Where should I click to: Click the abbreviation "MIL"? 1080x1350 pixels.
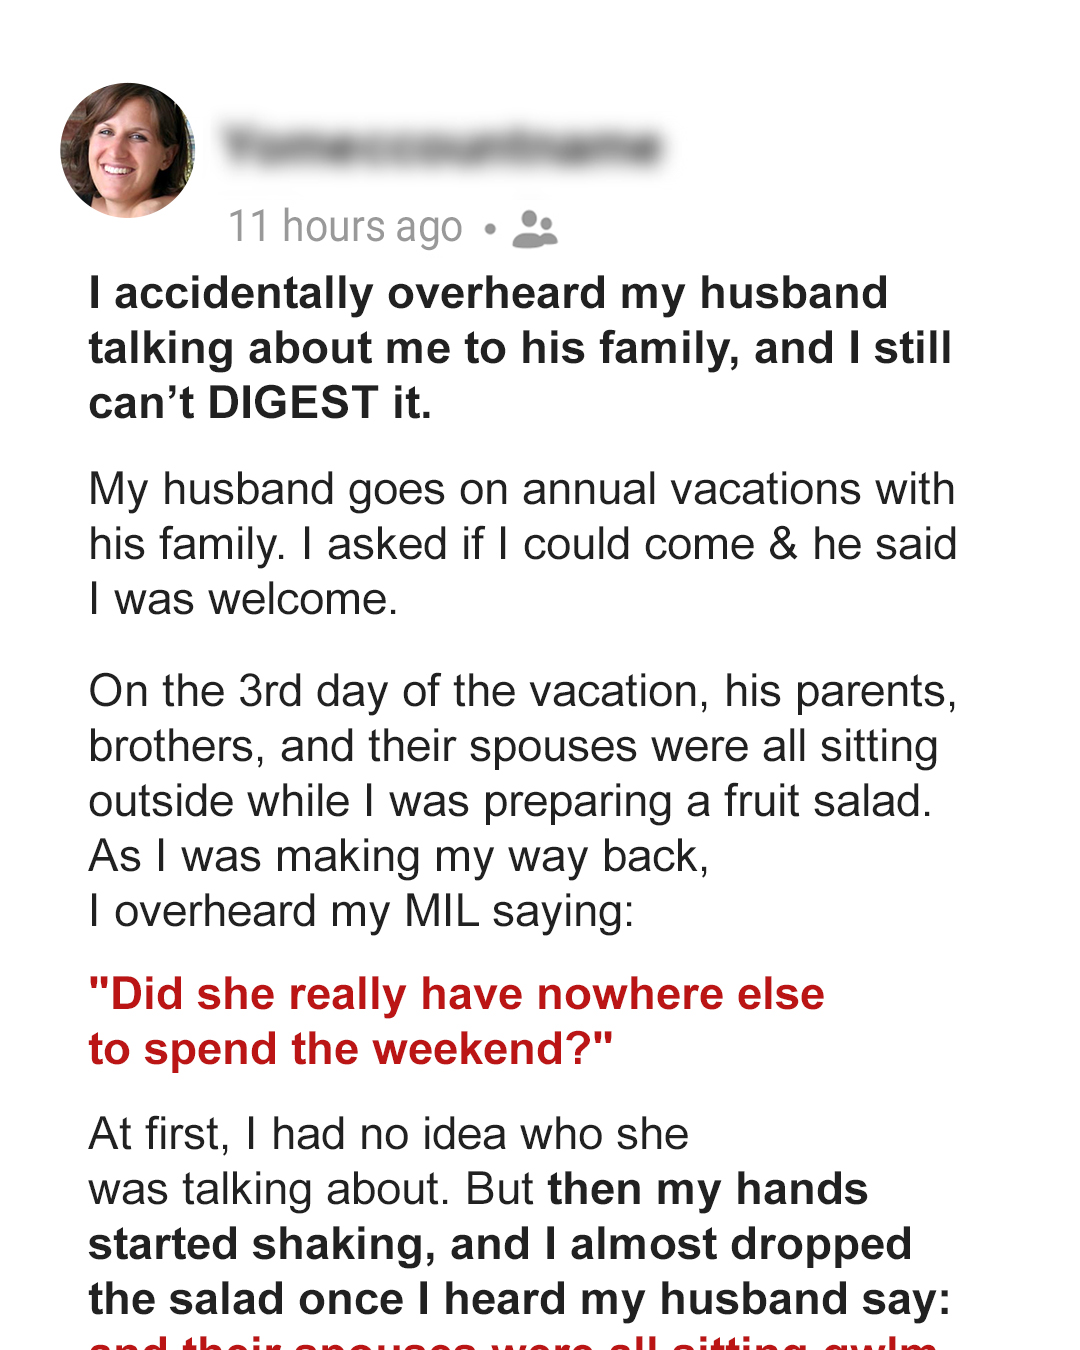(441, 912)
